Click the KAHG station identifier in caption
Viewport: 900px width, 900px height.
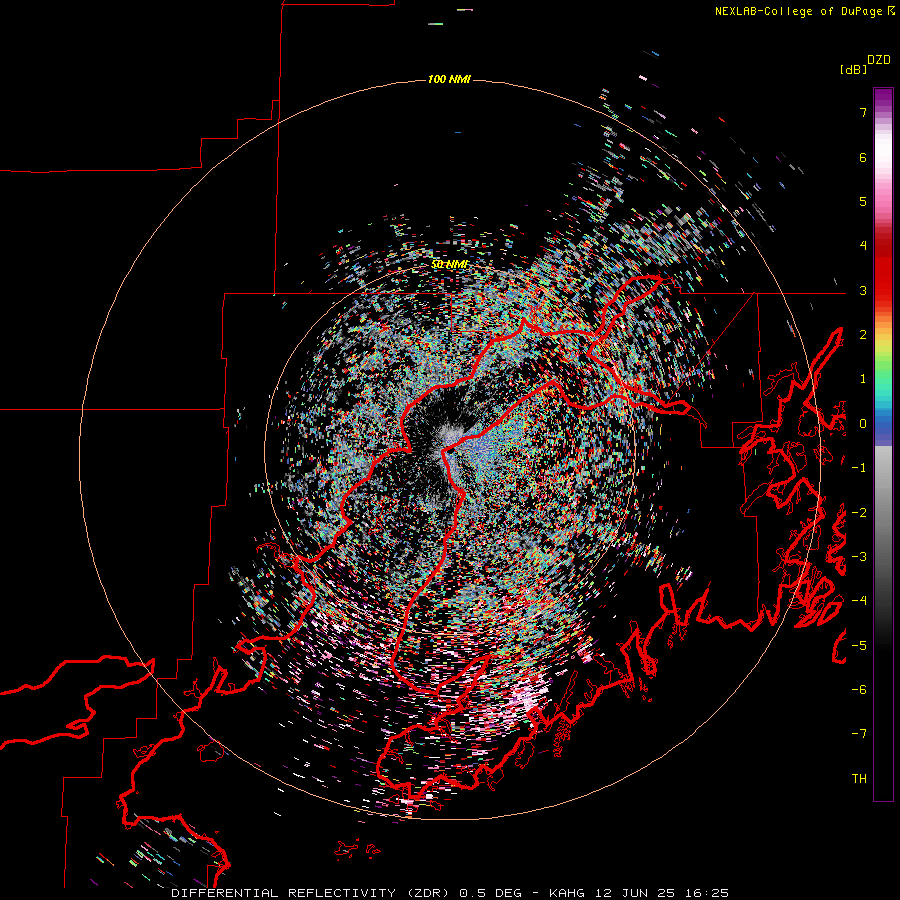pos(567,893)
